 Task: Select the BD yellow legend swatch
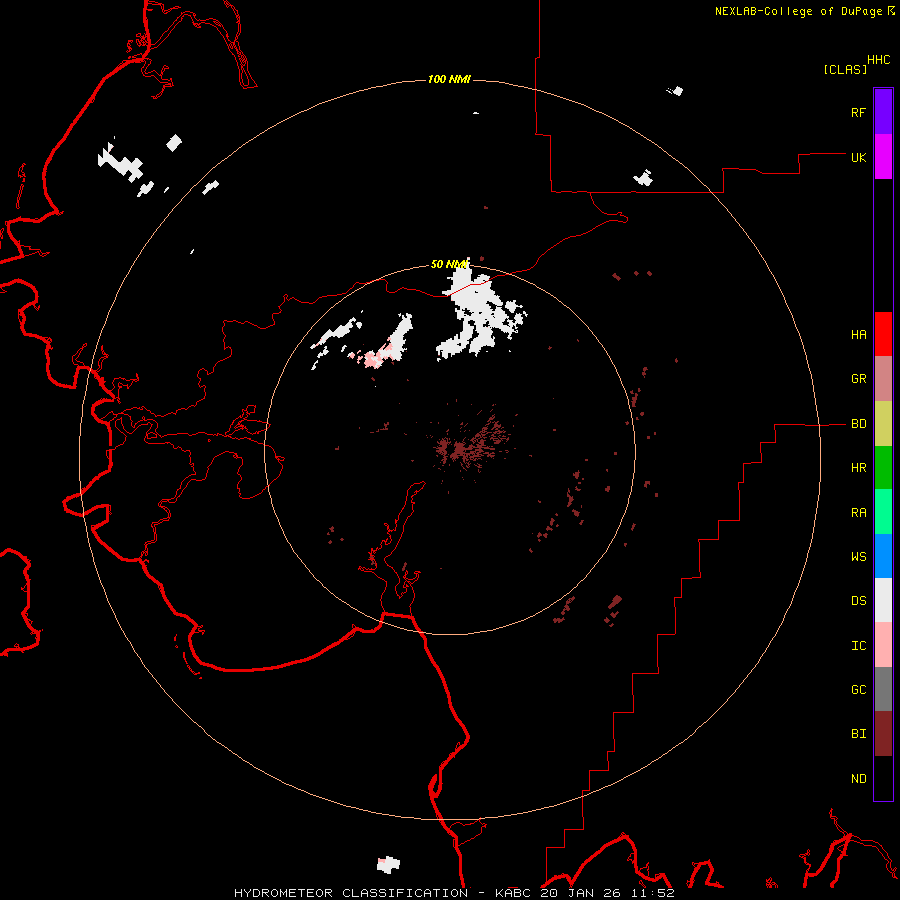pyautogui.click(x=883, y=424)
